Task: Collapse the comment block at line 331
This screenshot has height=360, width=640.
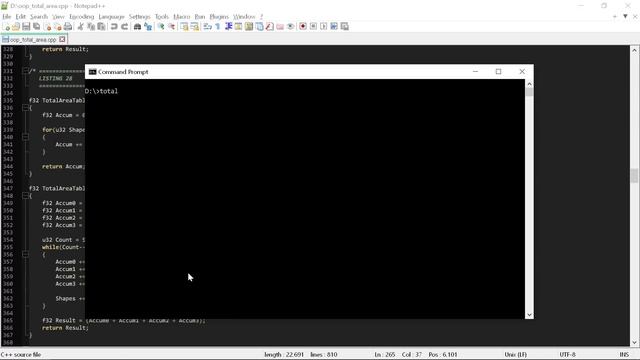Action: (25, 71)
